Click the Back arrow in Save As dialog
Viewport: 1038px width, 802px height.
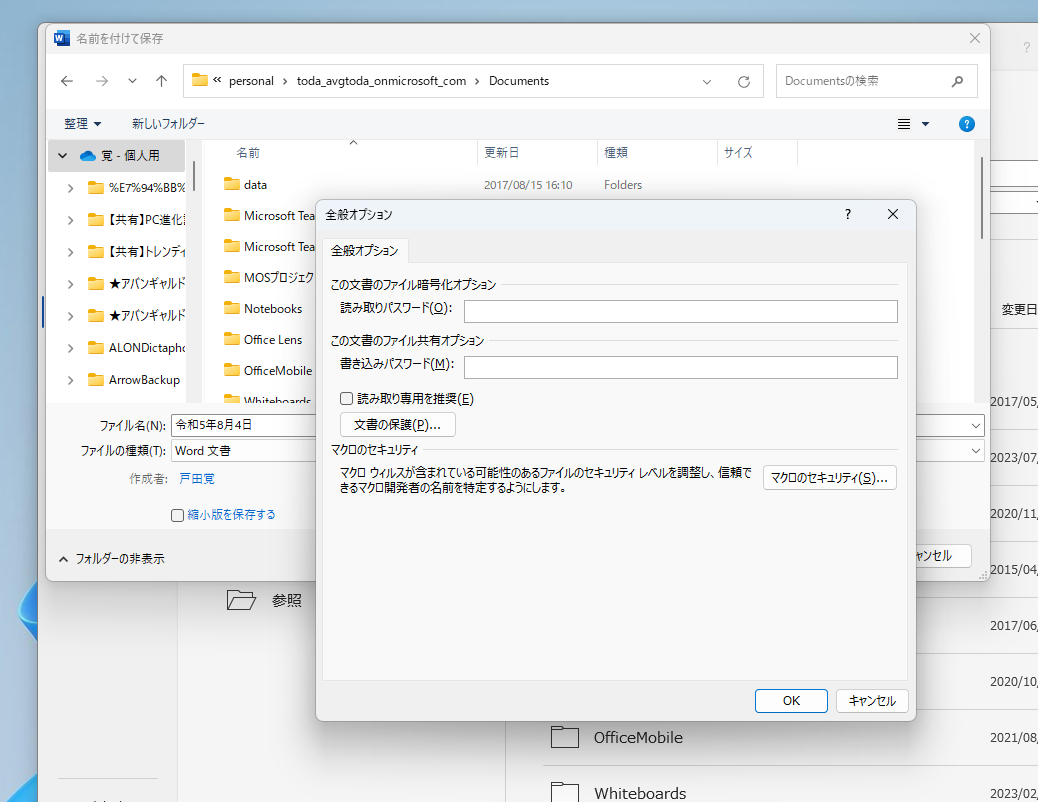coord(67,81)
